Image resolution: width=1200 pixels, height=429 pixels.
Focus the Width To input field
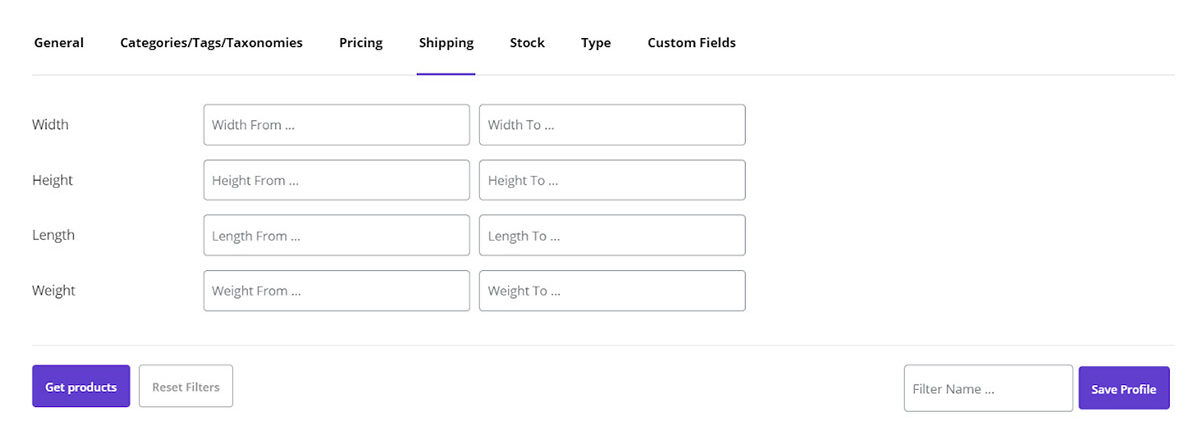point(612,125)
